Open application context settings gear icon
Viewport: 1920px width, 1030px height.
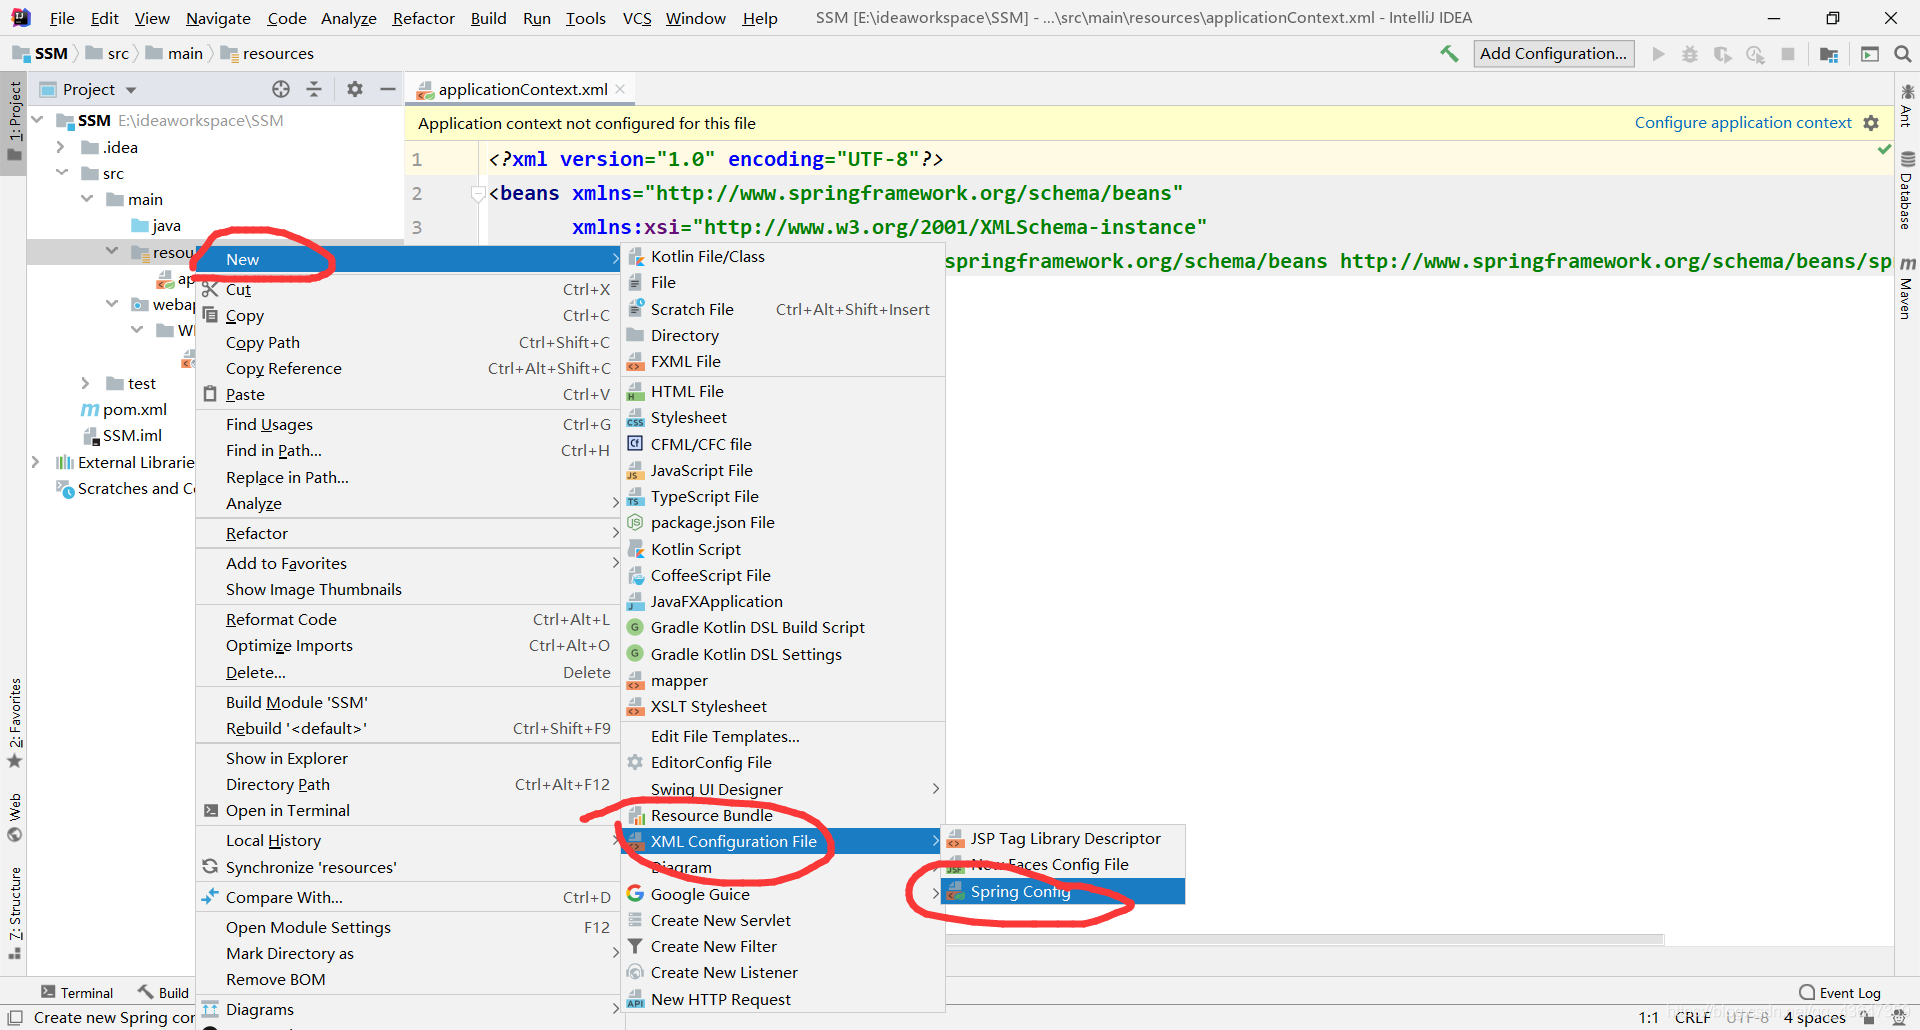pyautogui.click(x=1871, y=123)
